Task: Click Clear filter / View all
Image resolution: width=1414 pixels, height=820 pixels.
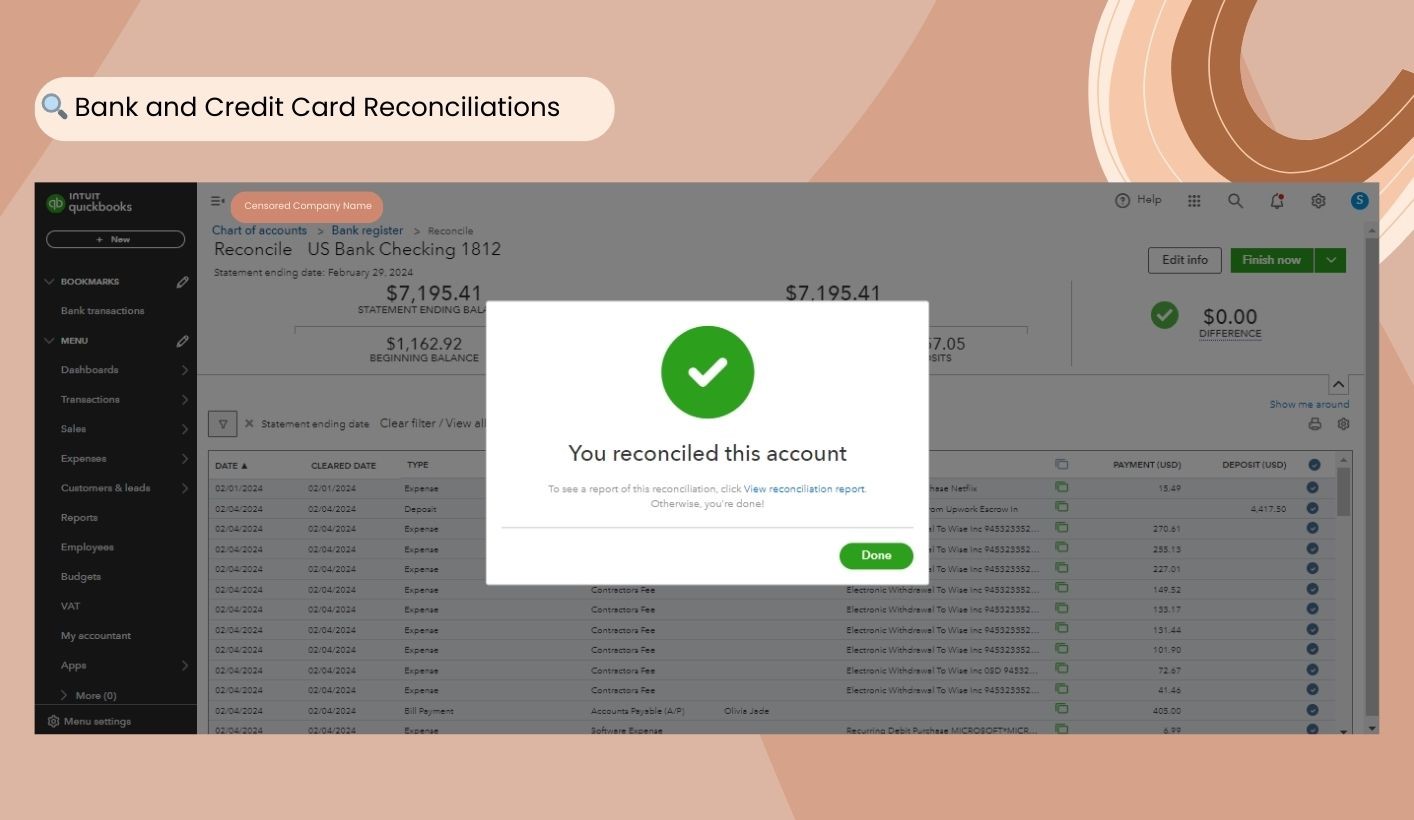Action: point(432,424)
